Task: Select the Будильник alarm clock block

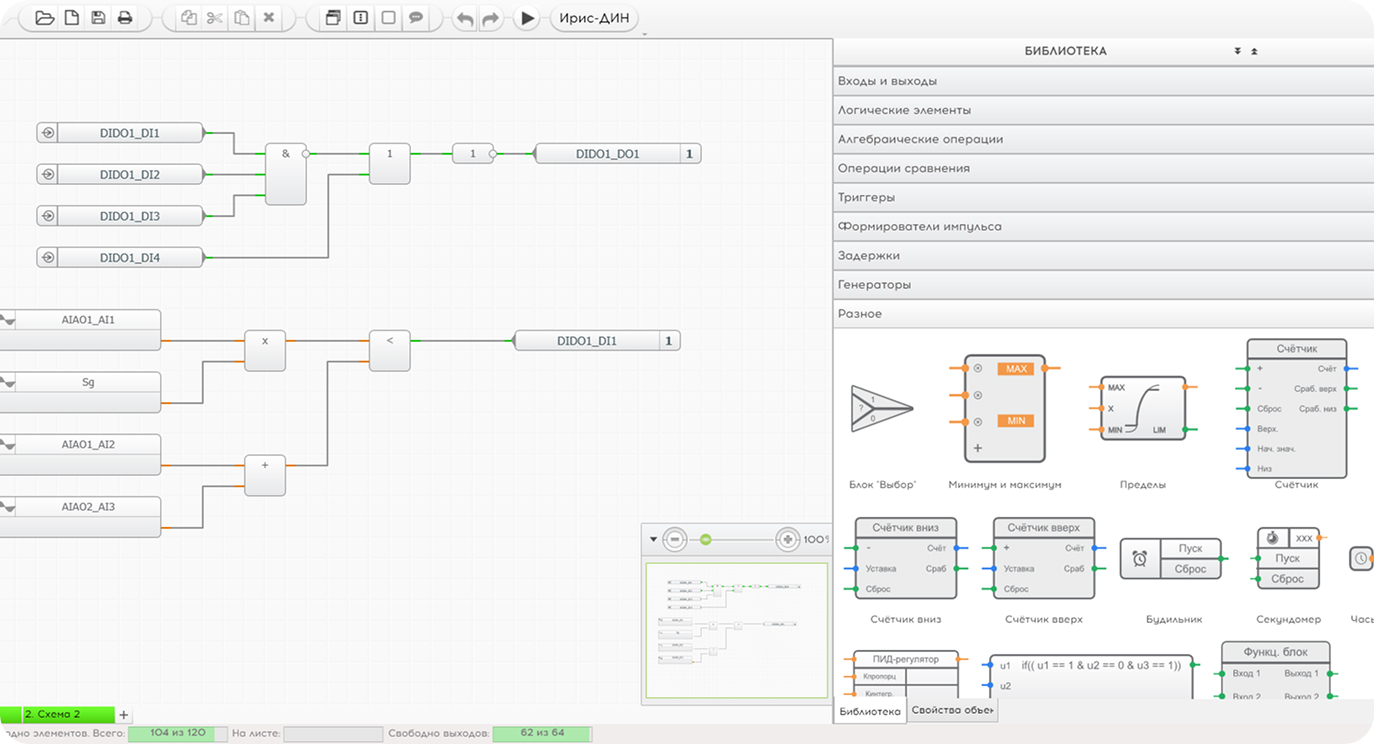Action: point(1171,559)
